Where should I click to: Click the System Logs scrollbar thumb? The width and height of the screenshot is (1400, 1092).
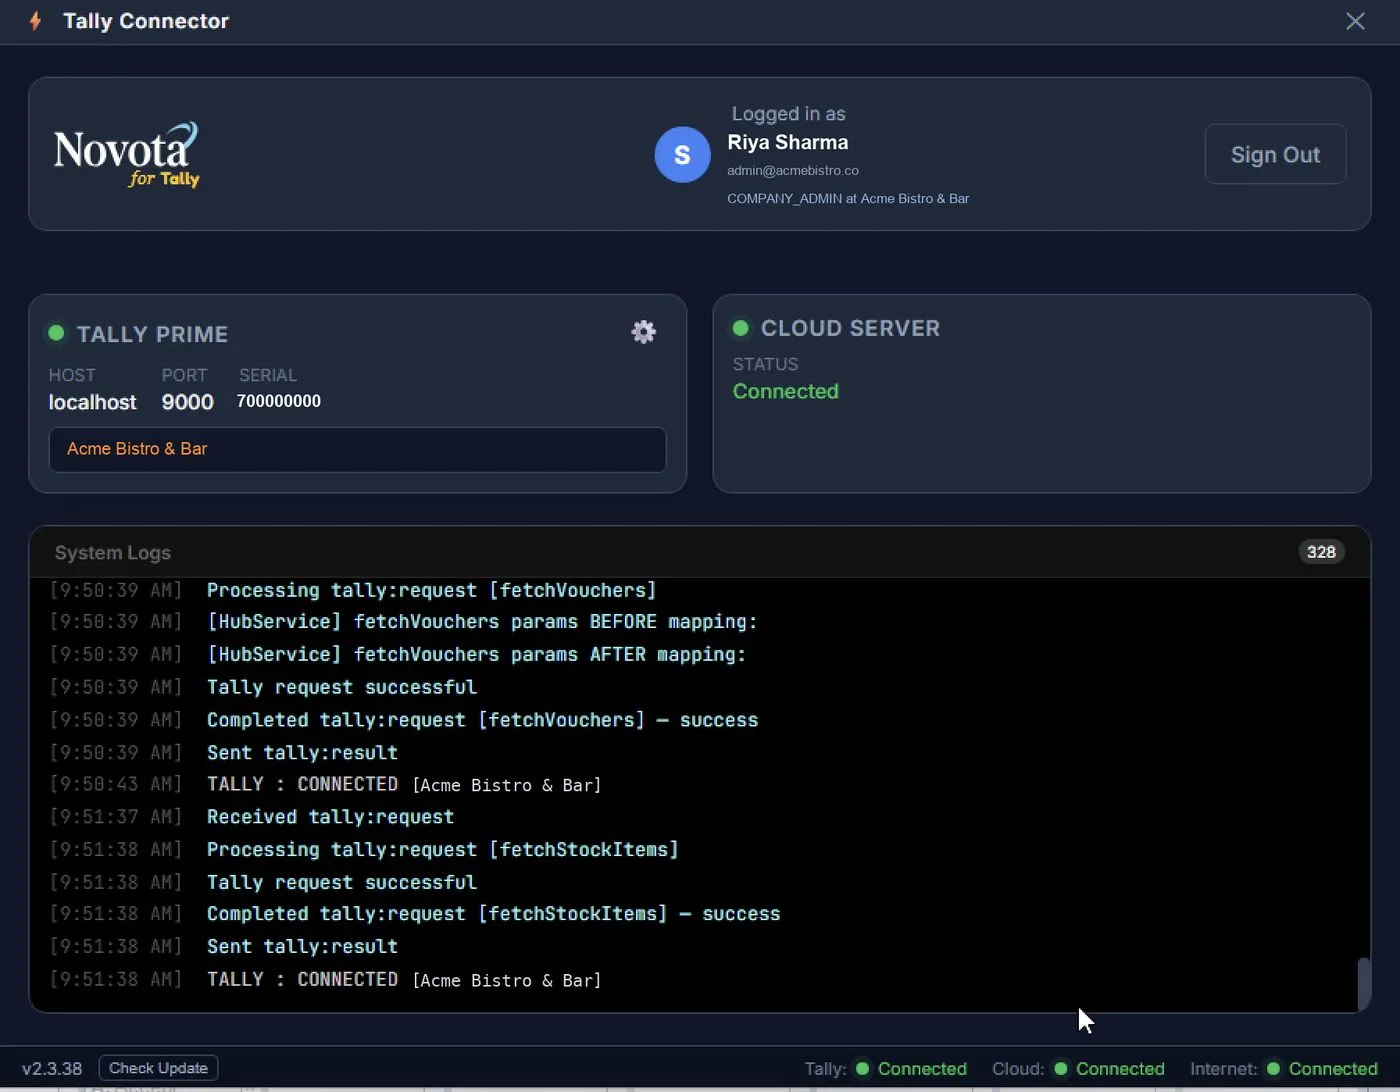1363,983
